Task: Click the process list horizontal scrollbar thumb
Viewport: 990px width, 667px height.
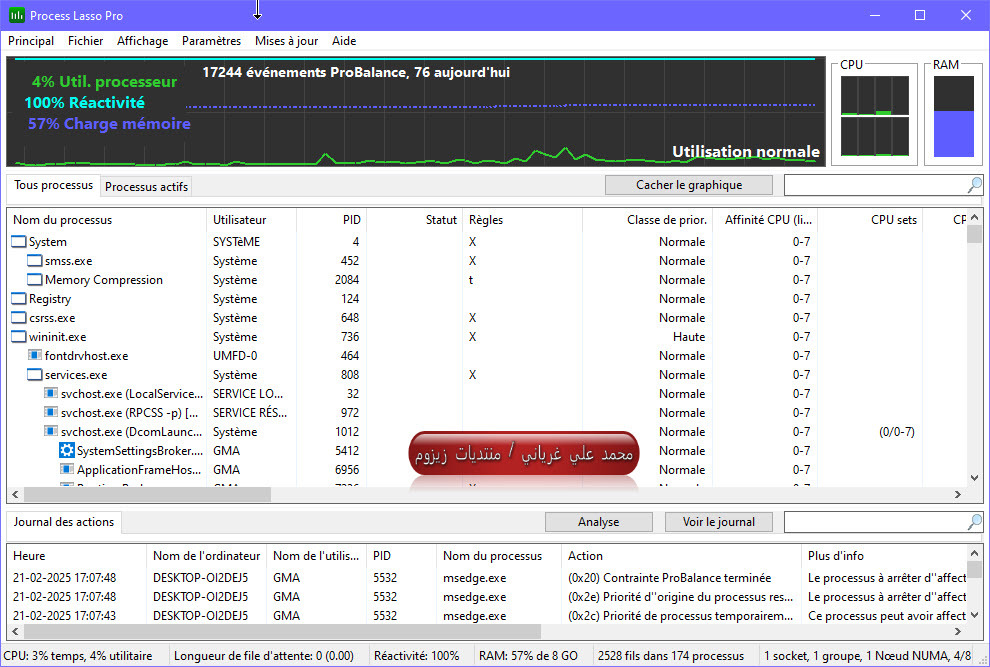Action: tap(148, 495)
